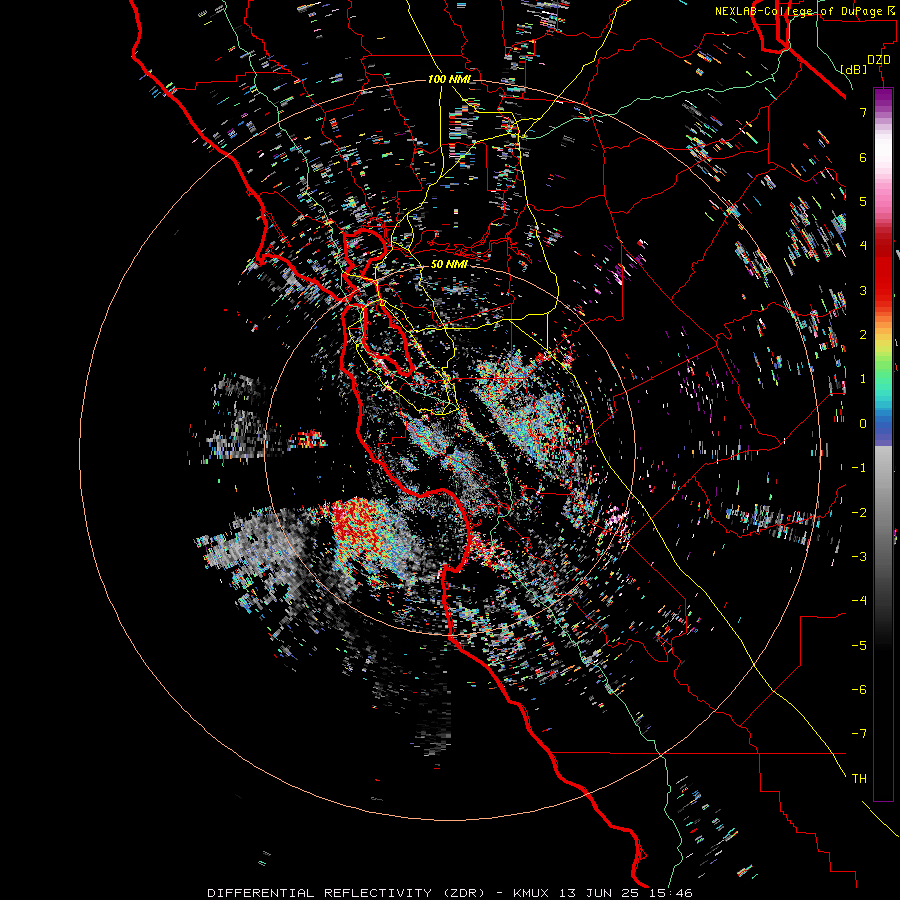
Task: Click the "DZD" legend title
Action: (x=879, y=60)
